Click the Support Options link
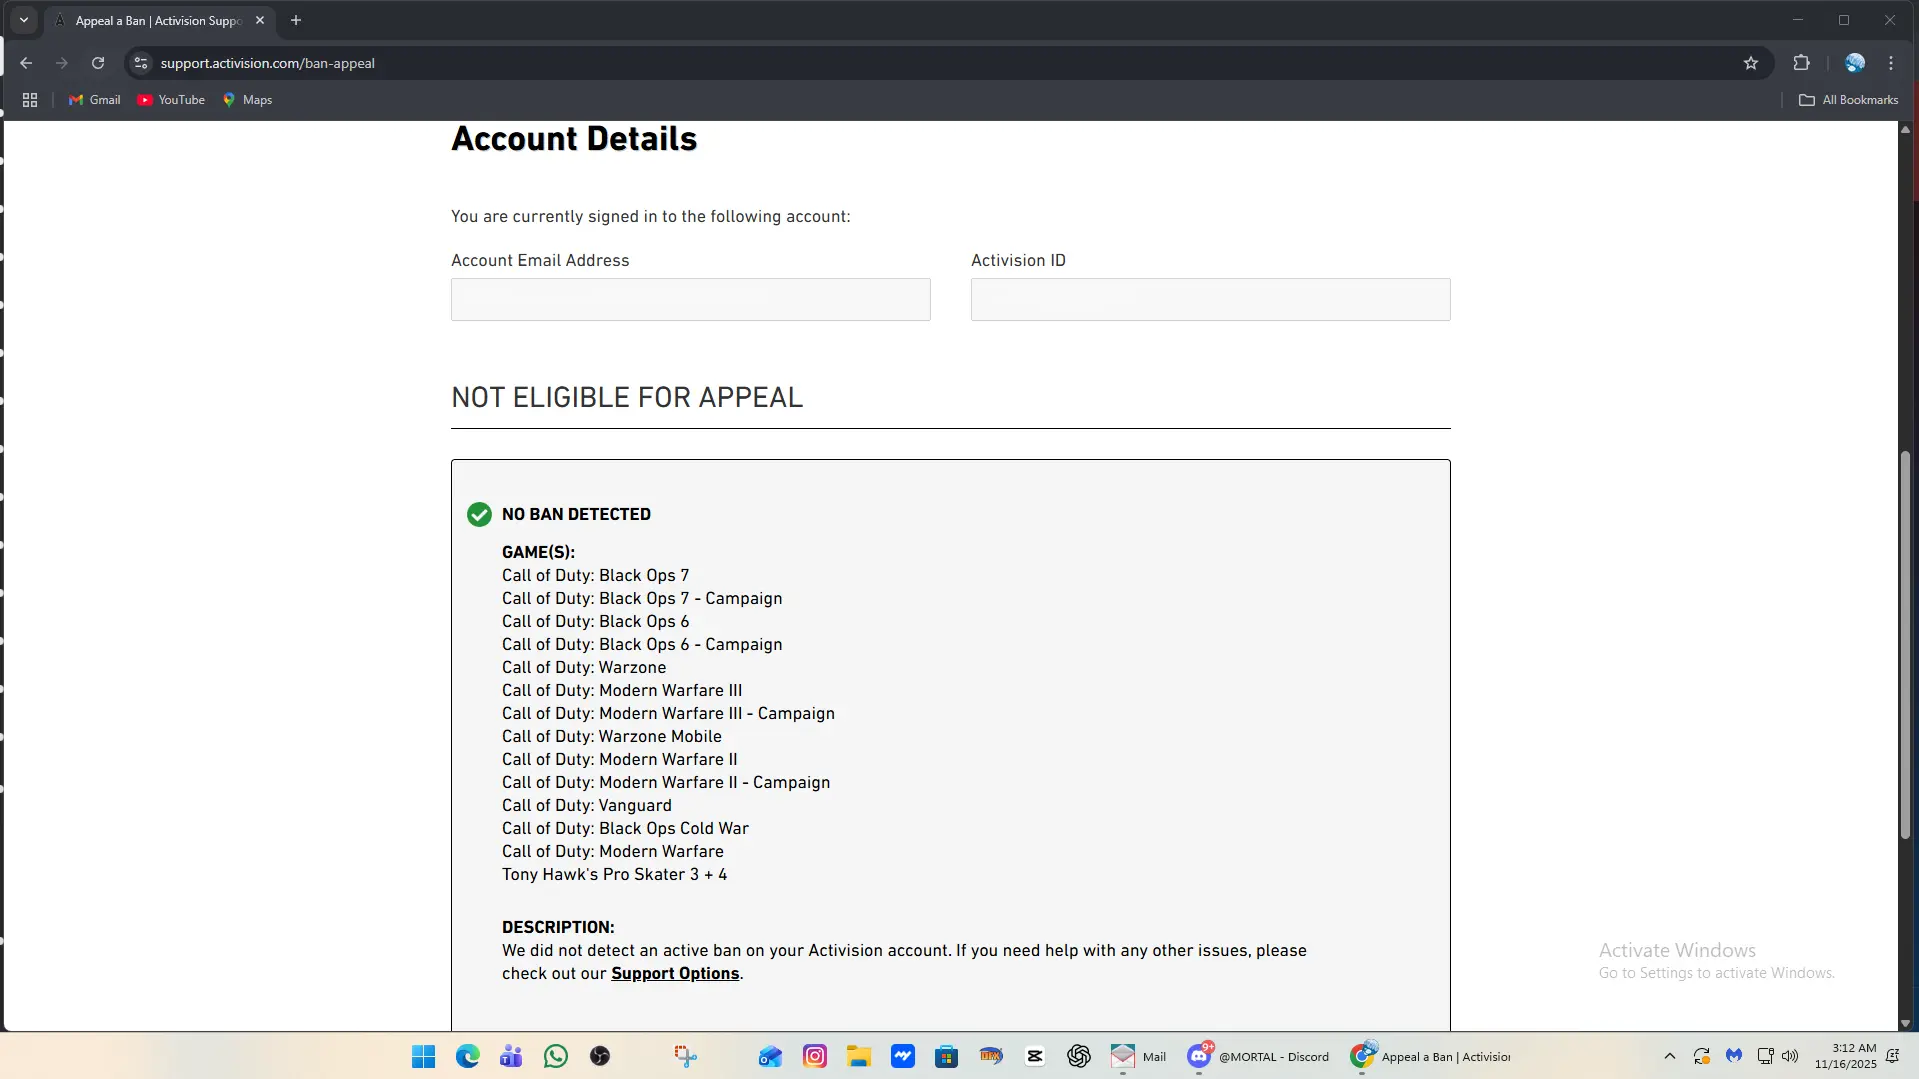Screen dimensions: 1919x1079 tap(675, 974)
